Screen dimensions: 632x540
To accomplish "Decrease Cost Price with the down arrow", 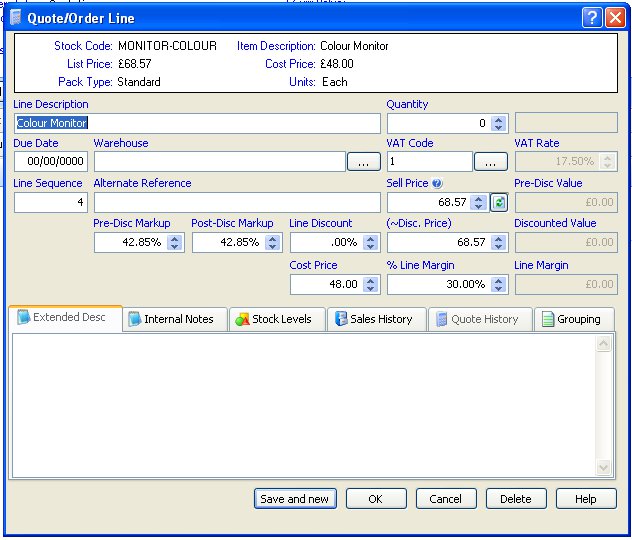I will click(x=370, y=288).
